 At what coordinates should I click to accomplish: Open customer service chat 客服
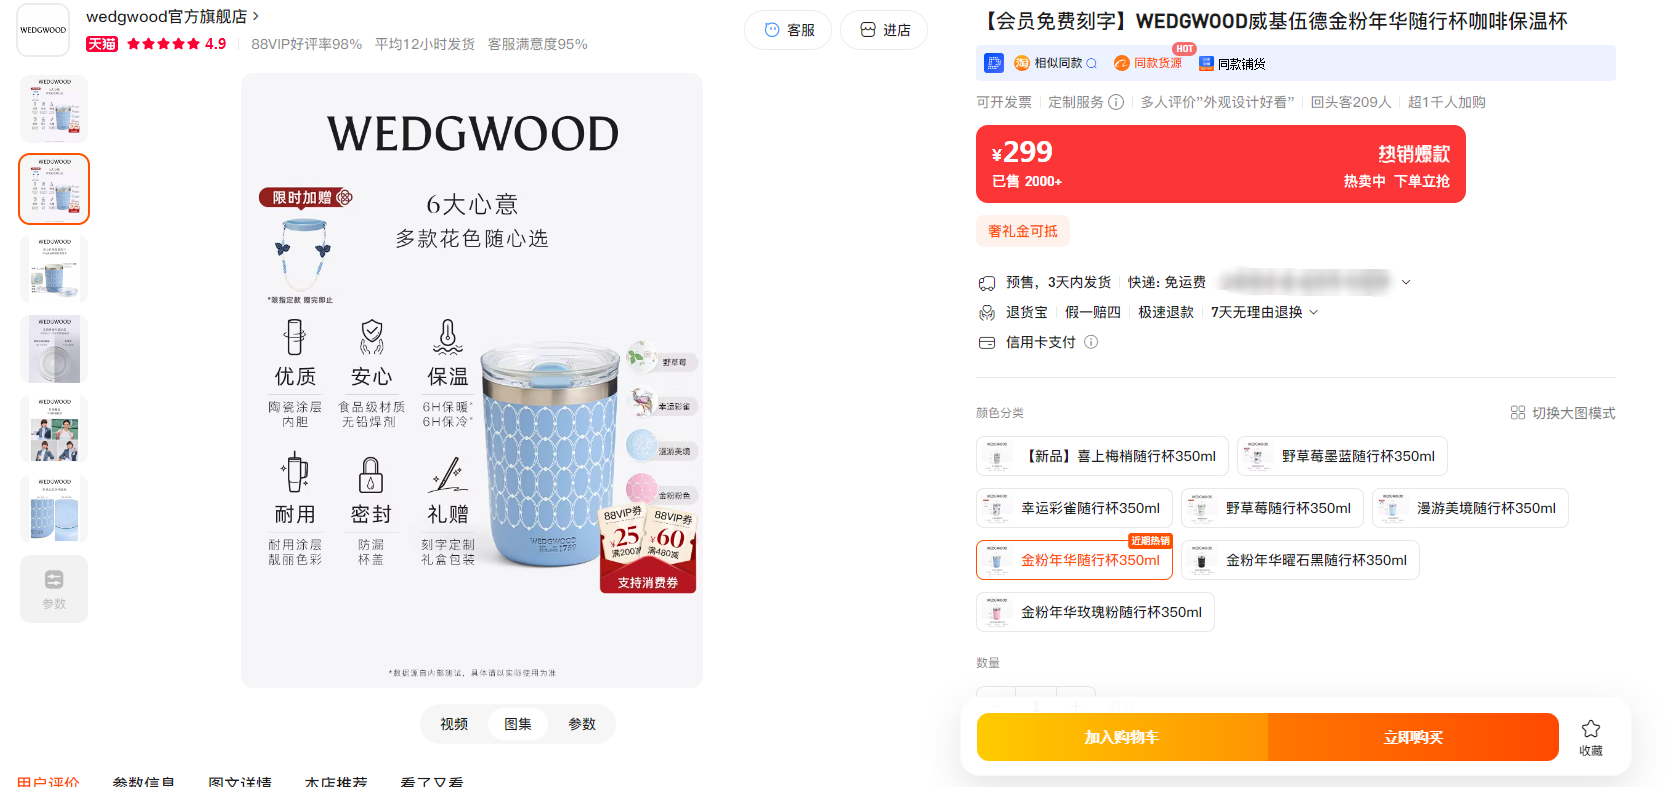788,30
